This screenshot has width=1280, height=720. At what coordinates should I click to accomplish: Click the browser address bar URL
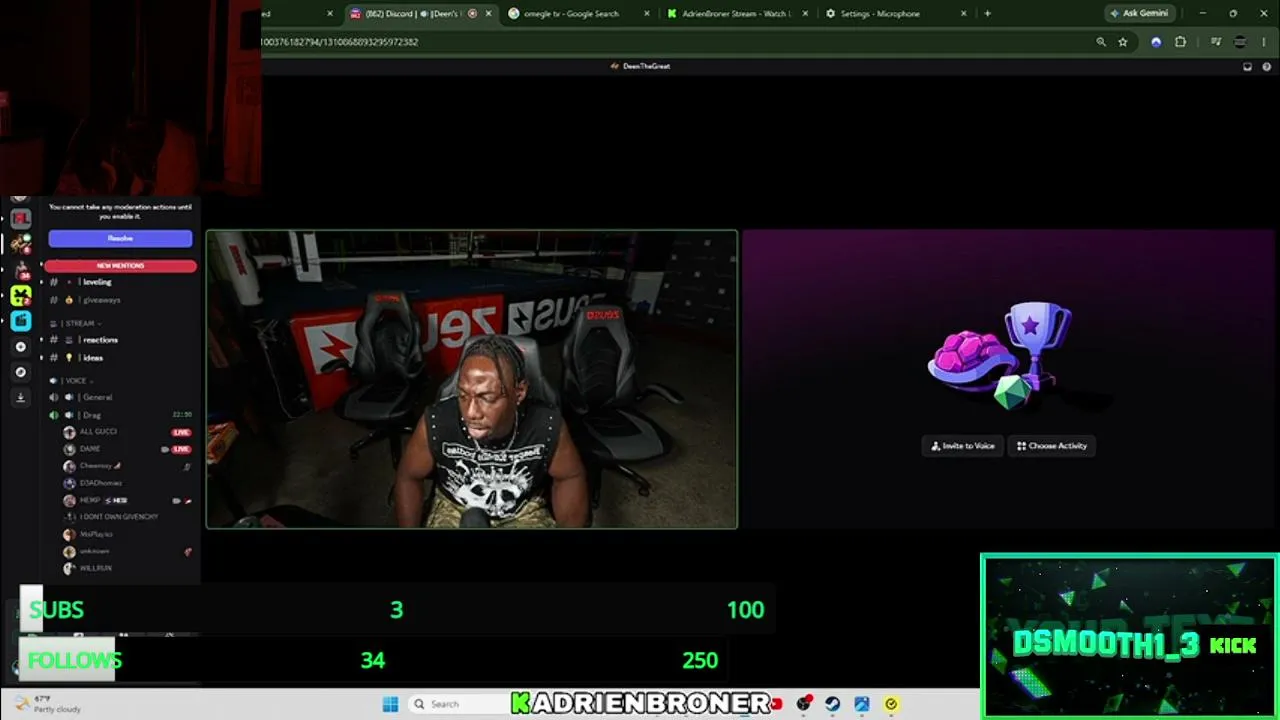[x=340, y=42]
